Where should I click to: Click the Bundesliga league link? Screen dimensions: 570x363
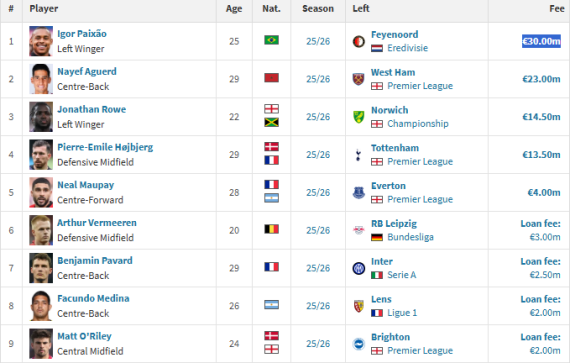click(x=410, y=237)
